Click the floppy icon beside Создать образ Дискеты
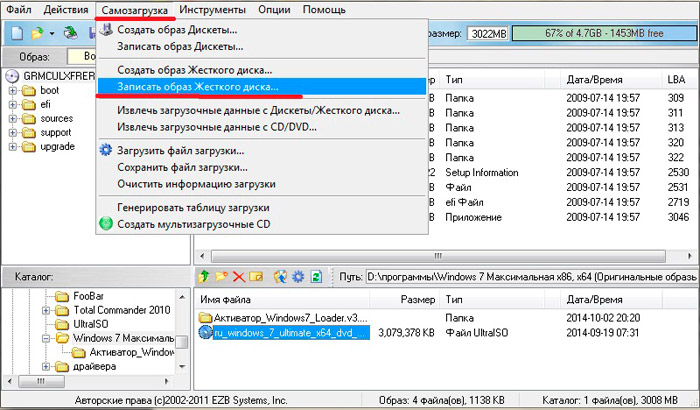Image resolution: width=700 pixels, height=410 pixels. 106,30
